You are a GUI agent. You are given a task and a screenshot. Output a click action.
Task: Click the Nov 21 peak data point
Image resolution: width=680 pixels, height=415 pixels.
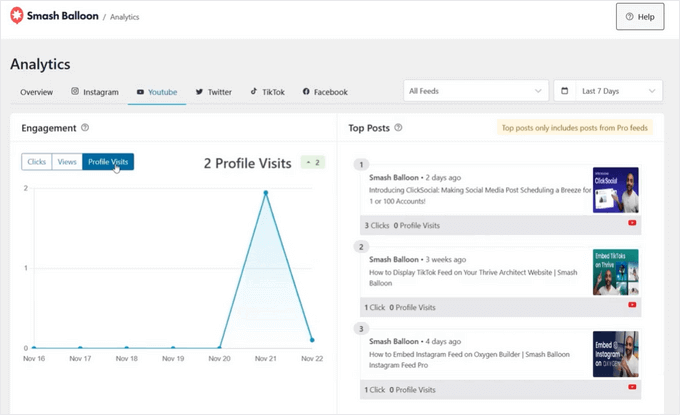click(265, 193)
